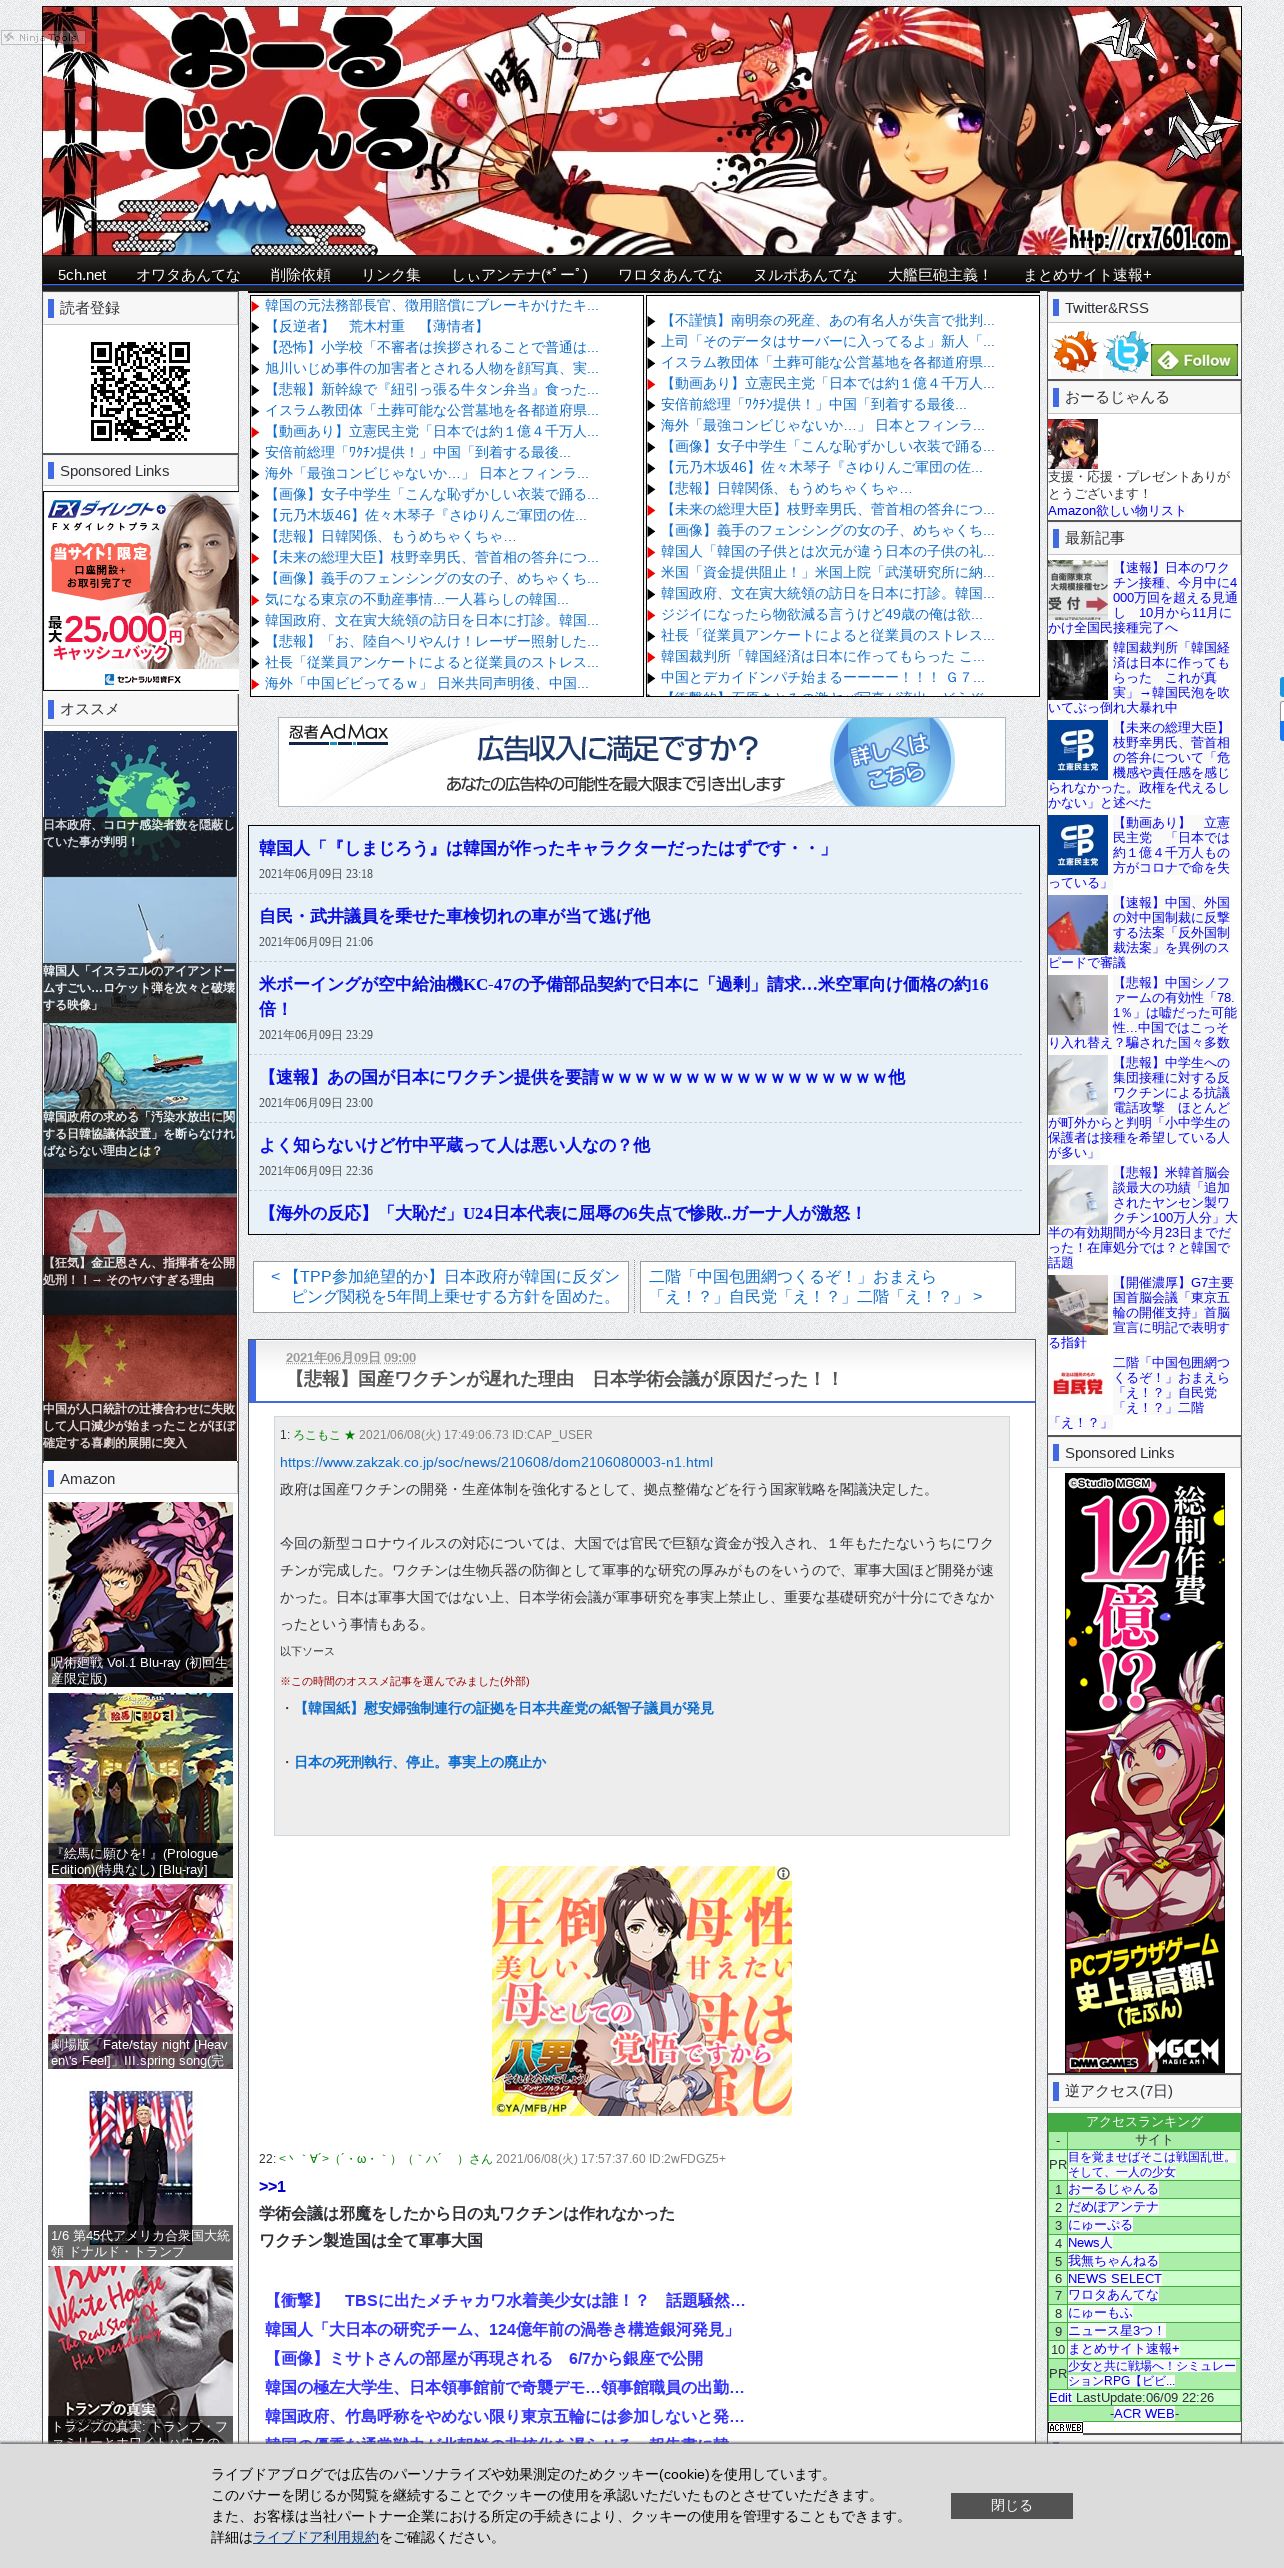
Task: Open the 日本の死刑執行、停止 link
Action: pos(420,1762)
